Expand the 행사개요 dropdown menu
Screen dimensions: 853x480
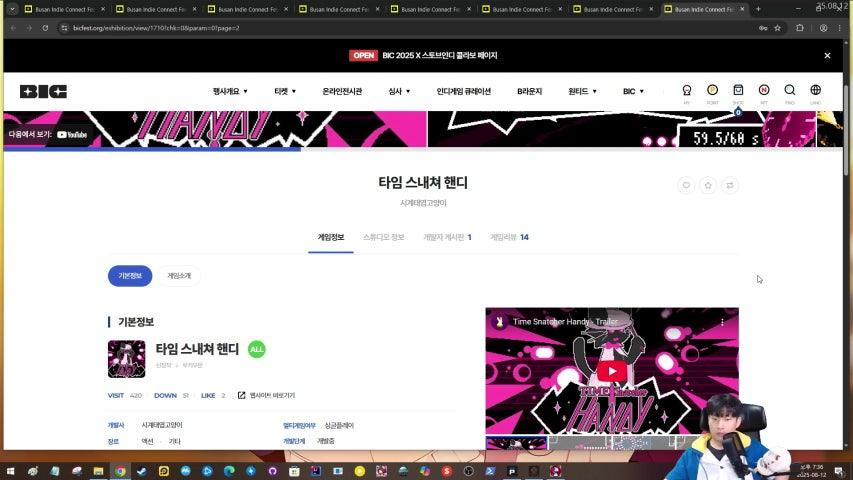[230, 91]
